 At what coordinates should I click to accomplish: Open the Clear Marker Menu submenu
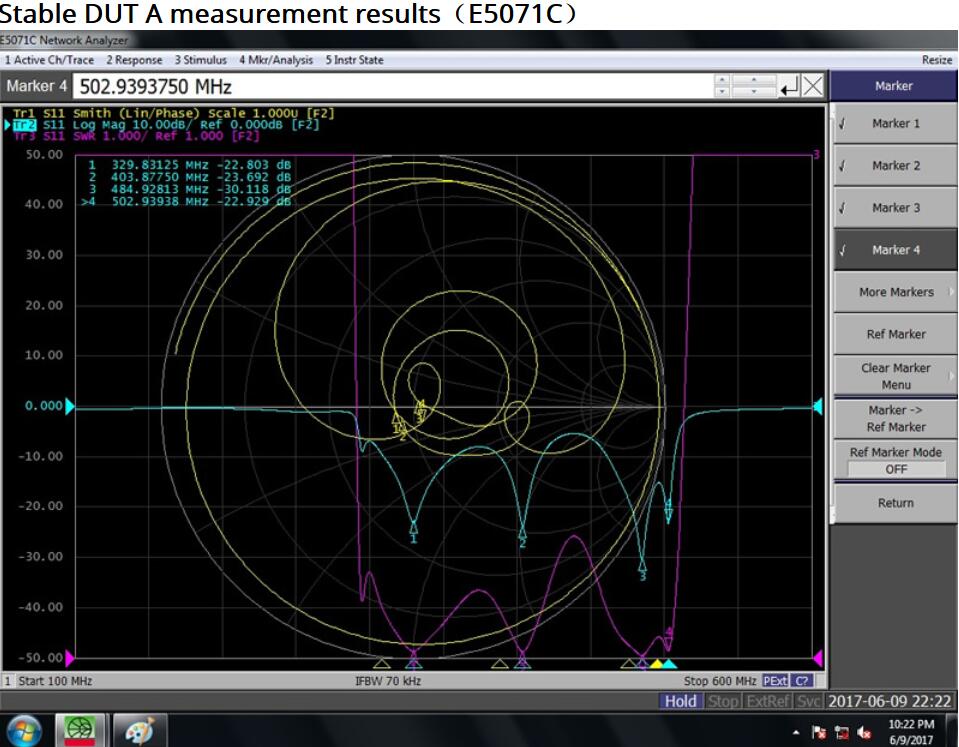click(895, 376)
